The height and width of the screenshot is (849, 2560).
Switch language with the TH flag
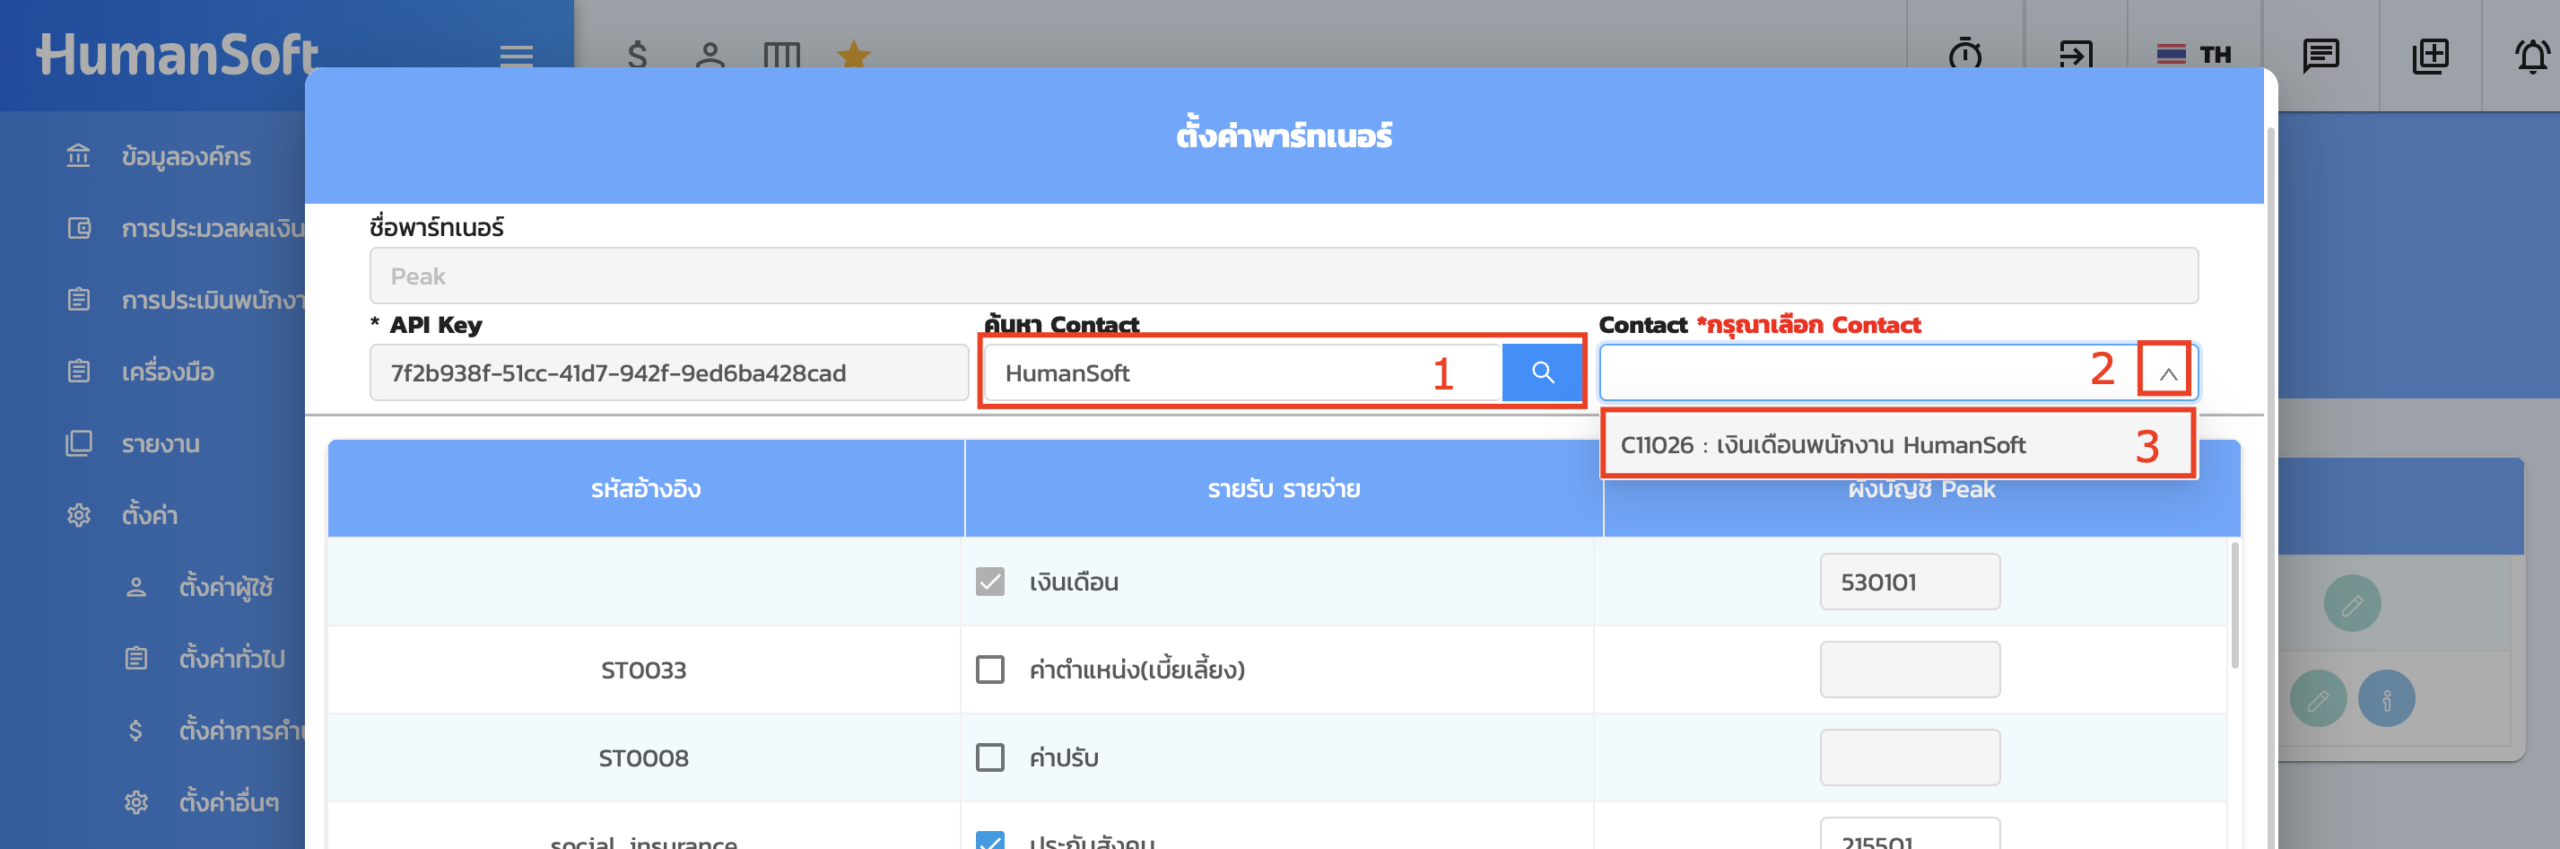2194,54
